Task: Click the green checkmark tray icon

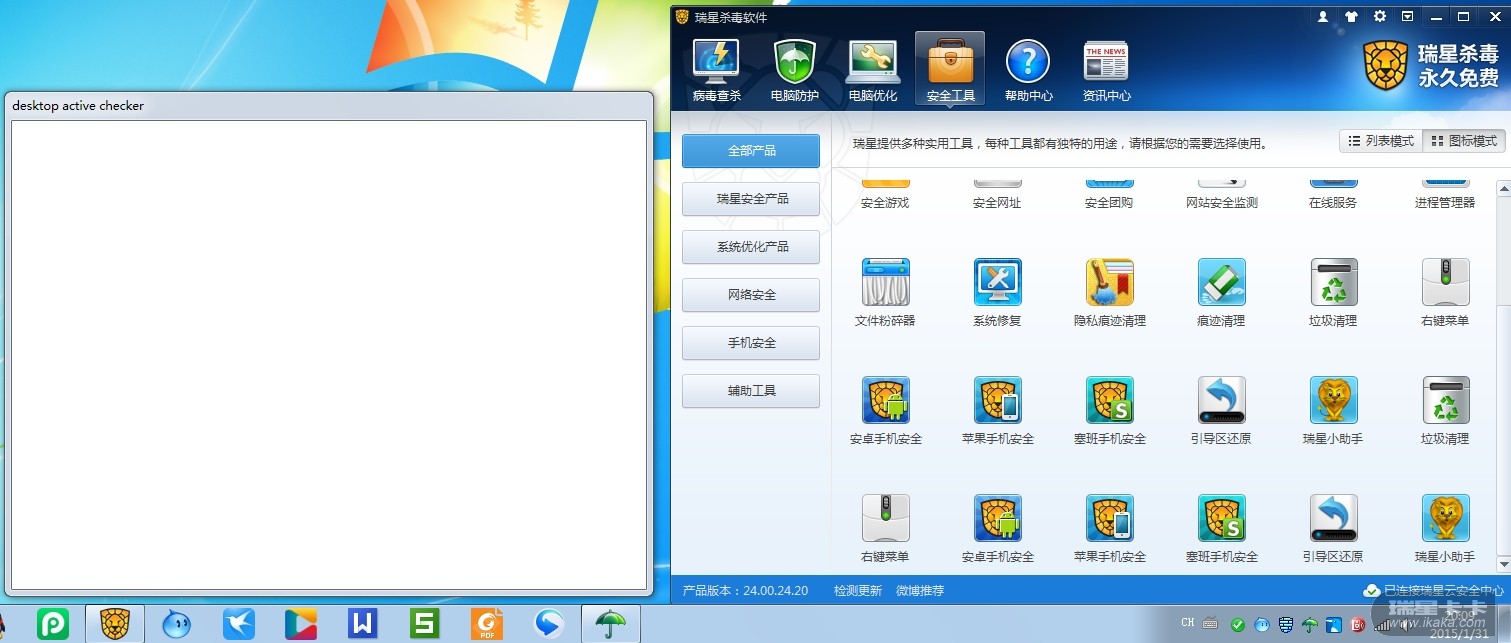Action: [x=1237, y=625]
